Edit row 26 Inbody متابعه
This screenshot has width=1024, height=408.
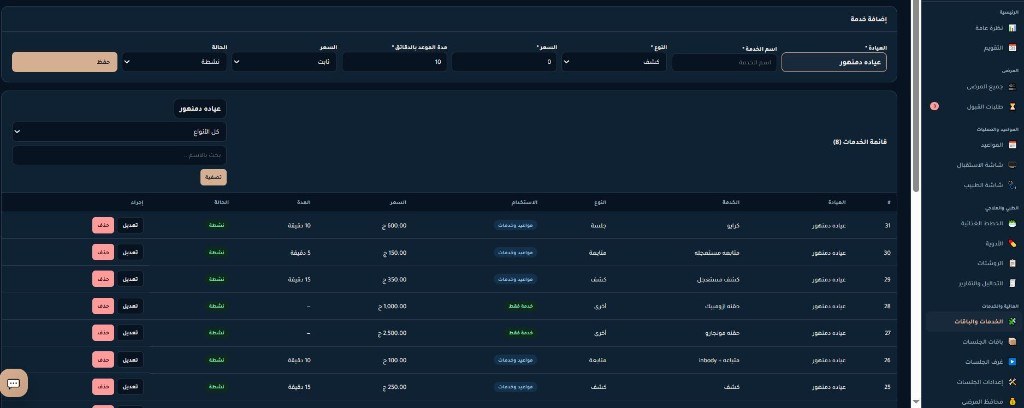(130, 360)
